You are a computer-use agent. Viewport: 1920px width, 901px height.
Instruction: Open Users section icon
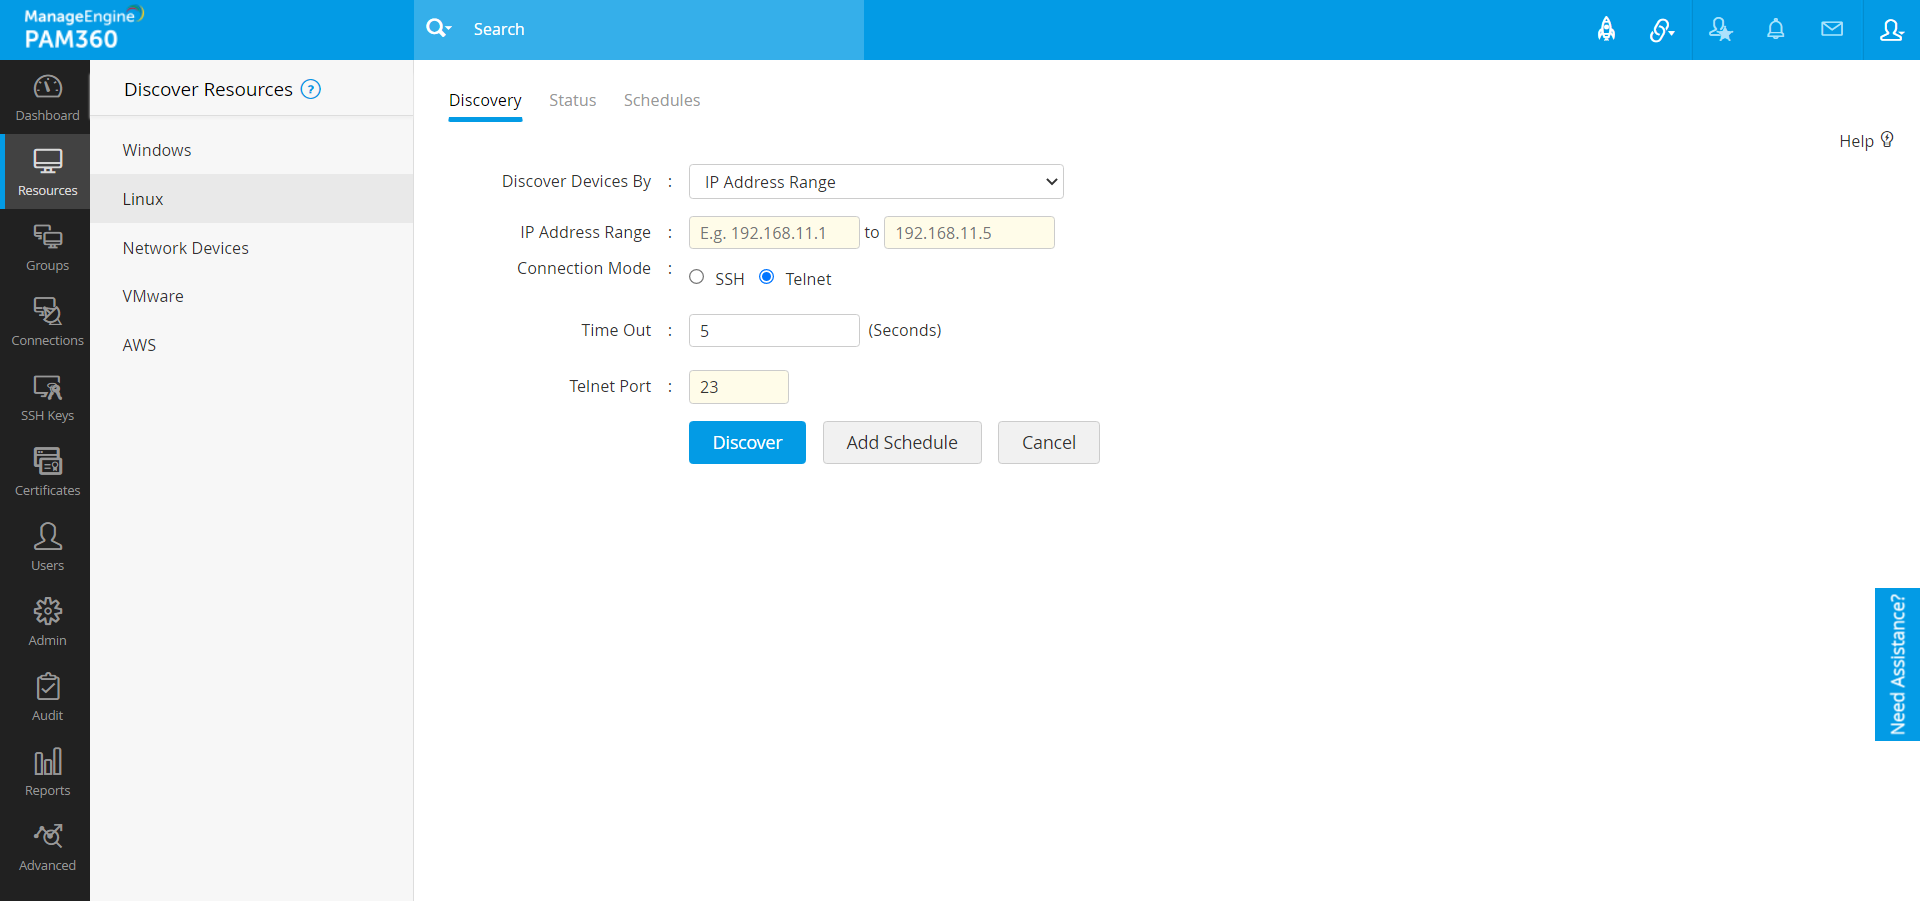coord(47,536)
